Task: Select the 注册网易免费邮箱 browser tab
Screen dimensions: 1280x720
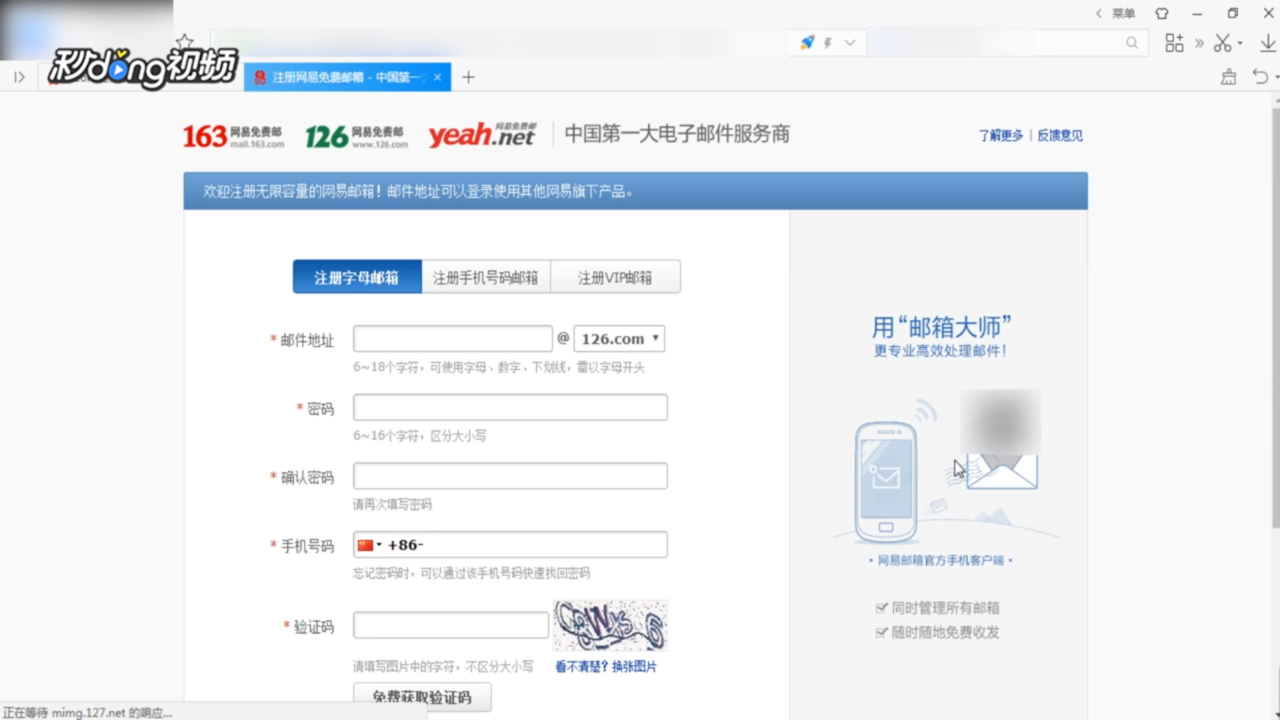Action: (x=347, y=77)
